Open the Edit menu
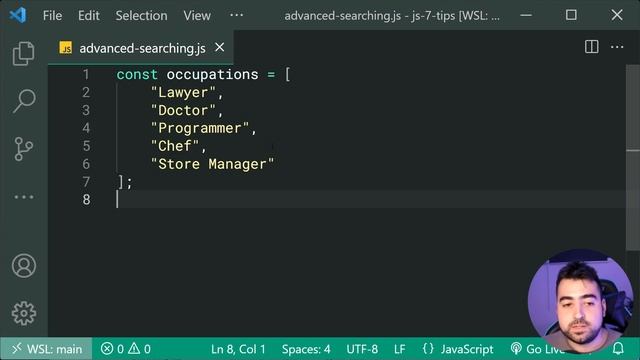640x360 pixels. pyautogui.click(x=89, y=16)
